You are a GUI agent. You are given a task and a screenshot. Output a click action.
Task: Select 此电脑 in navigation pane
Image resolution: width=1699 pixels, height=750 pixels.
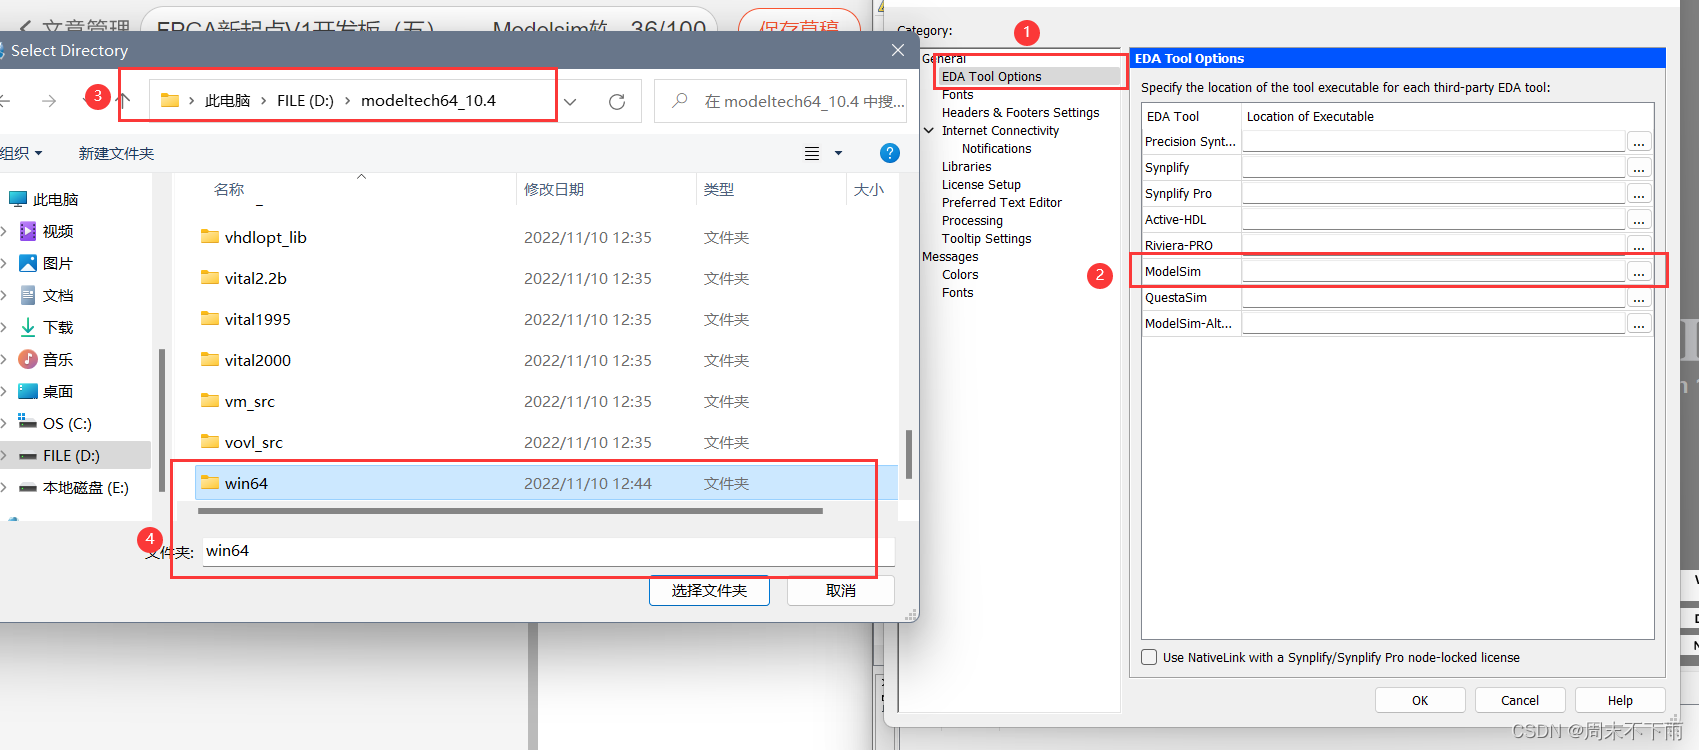(55, 199)
